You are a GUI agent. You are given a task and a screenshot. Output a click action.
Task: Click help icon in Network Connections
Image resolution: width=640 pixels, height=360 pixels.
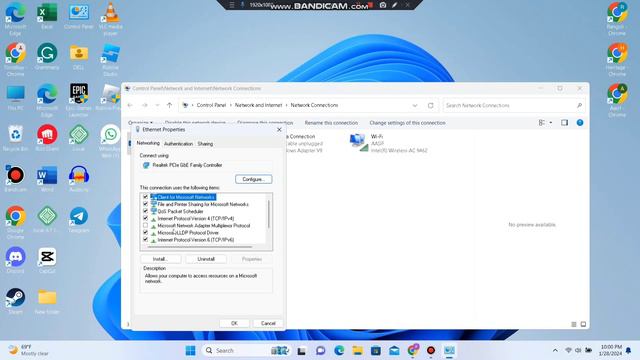(x=580, y=122)
